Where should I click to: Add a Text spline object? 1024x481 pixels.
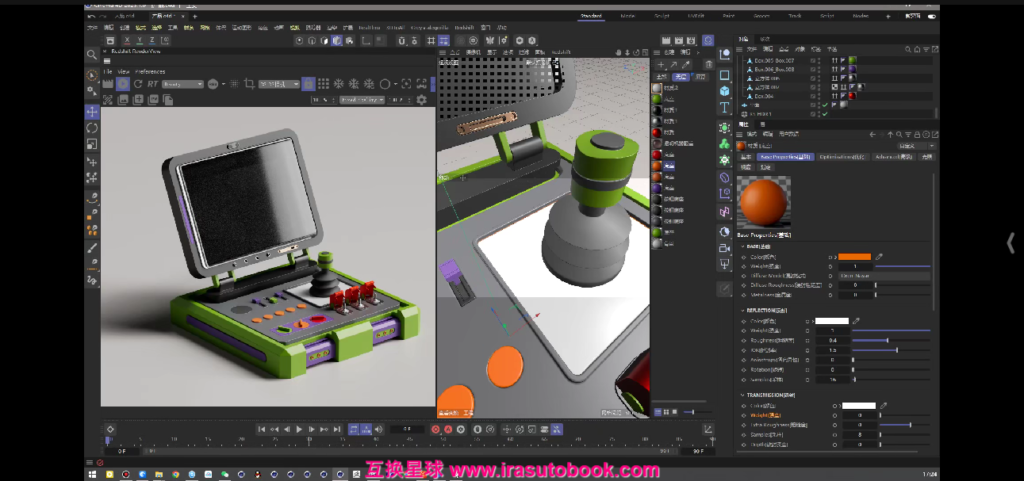click(x=724, y=108)
